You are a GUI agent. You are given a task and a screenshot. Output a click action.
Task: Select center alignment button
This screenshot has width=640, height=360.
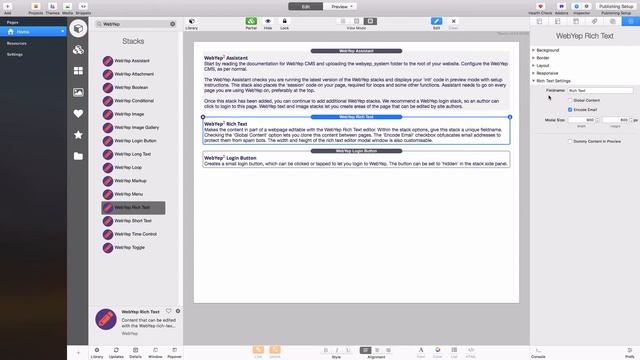point(377,350)
